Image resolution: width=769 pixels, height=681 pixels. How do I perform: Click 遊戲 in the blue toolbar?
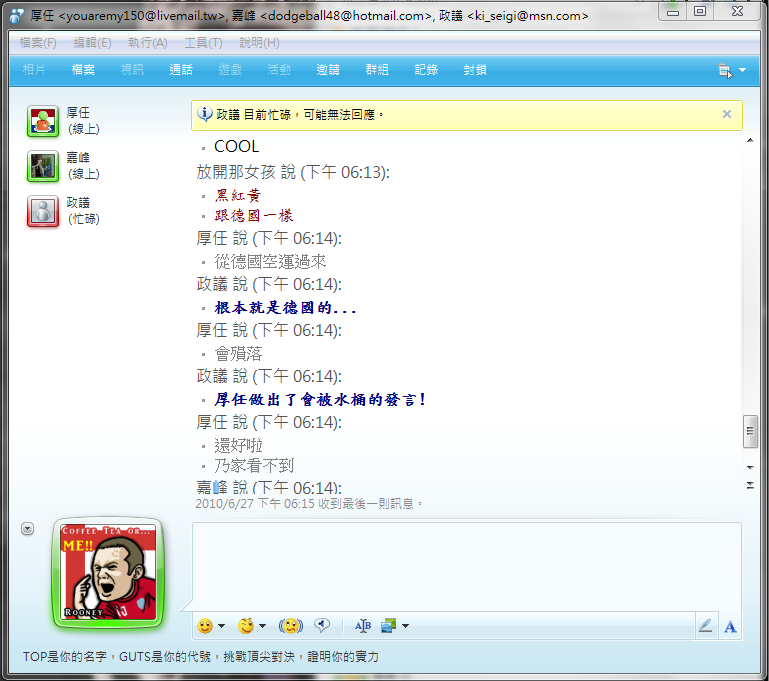(230, 70)
